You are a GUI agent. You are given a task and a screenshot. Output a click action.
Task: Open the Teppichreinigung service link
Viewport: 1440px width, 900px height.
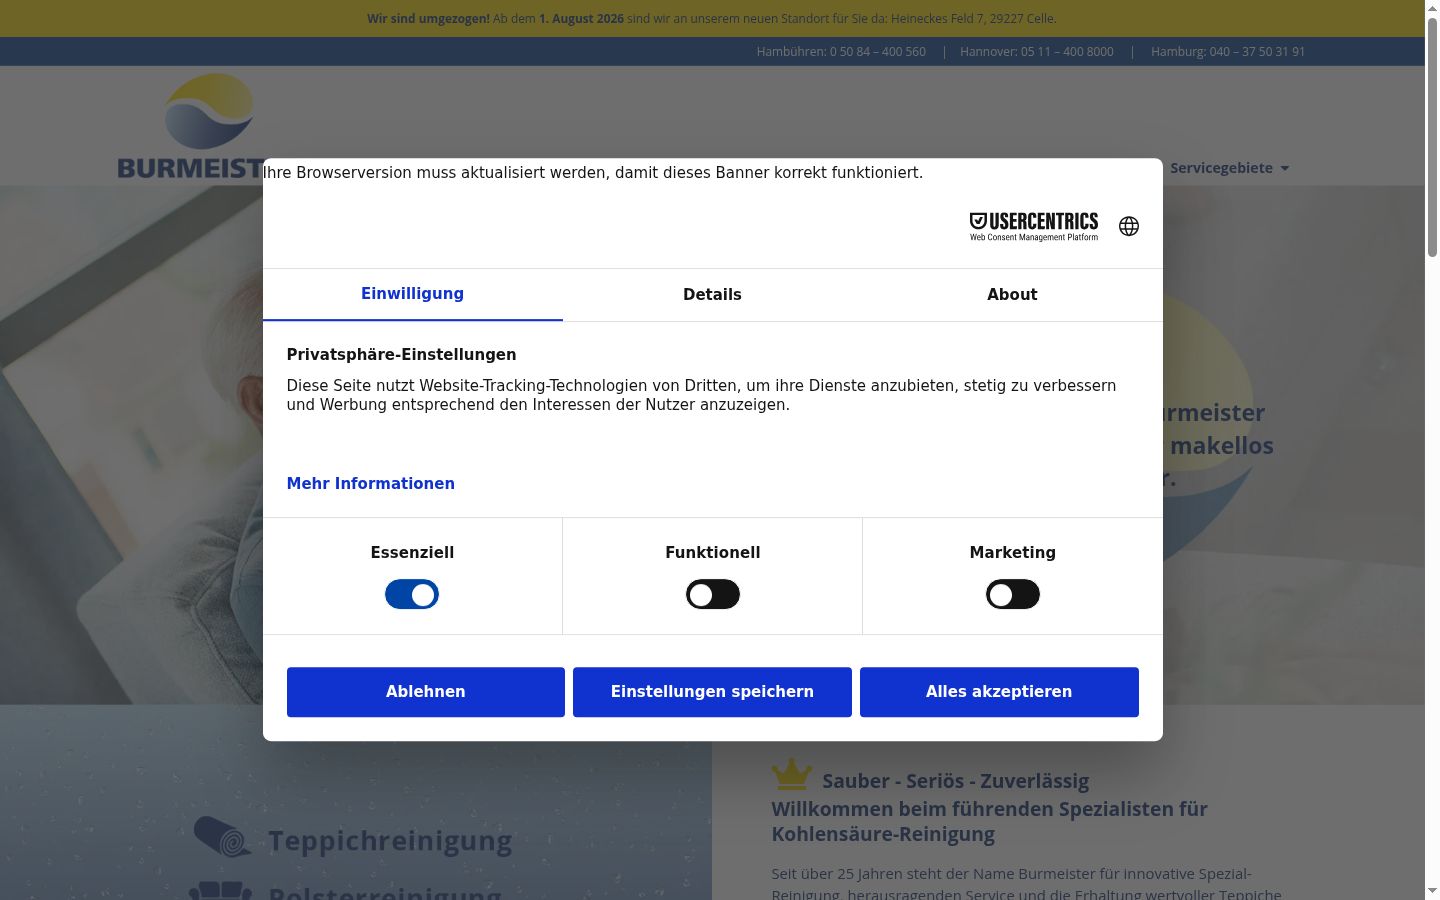(x=390, y=841)
